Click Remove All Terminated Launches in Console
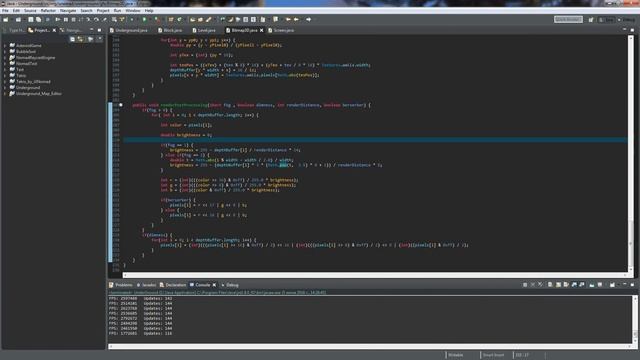 click(x=540, y=284)
